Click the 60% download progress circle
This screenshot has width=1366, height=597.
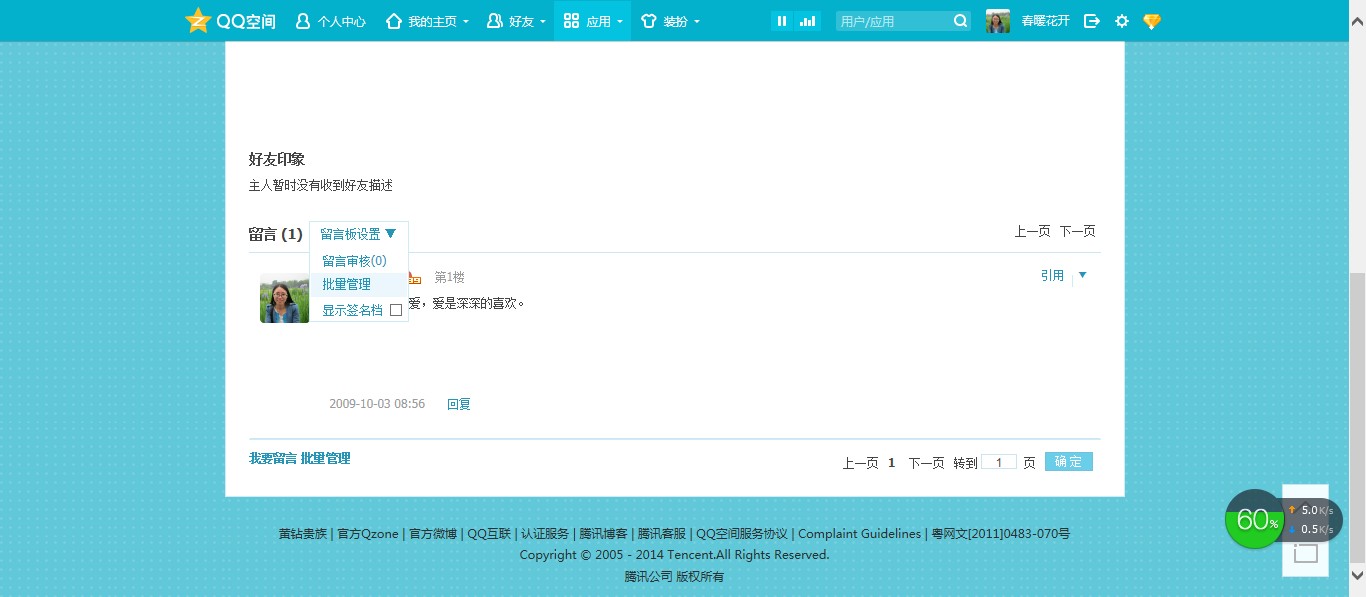1254,520
